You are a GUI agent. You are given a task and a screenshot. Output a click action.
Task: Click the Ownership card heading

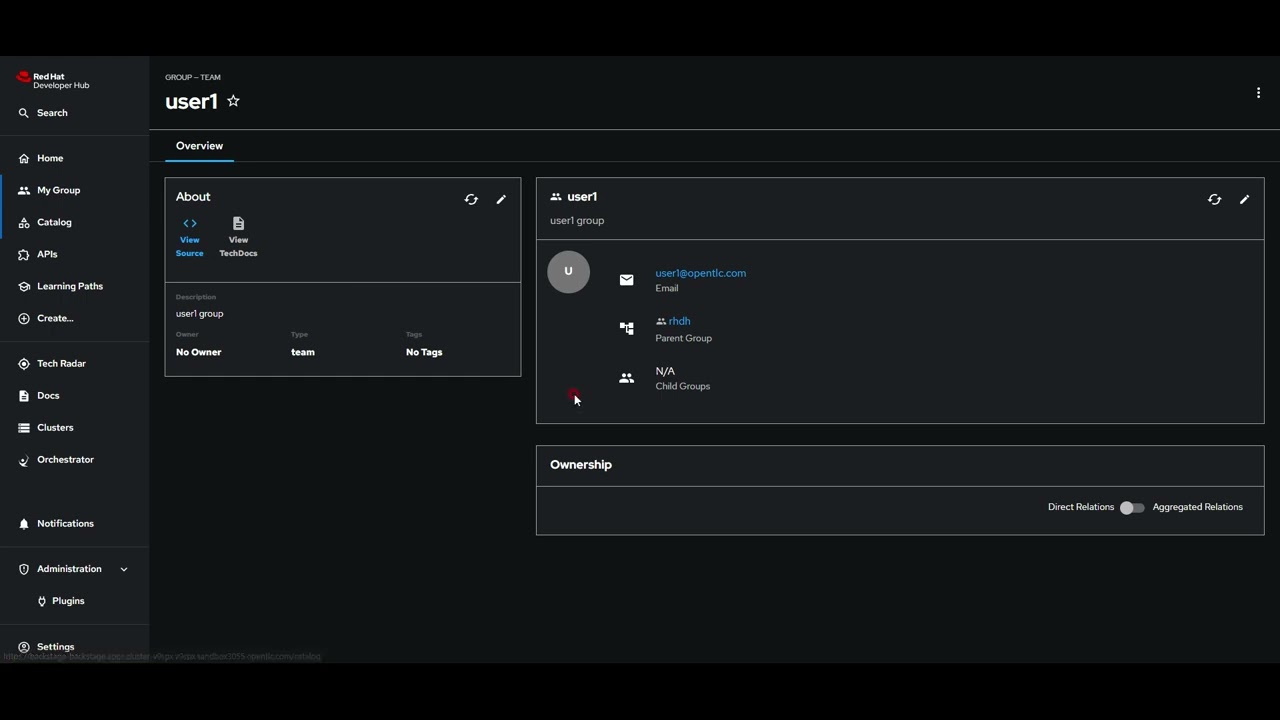(580, 465)
